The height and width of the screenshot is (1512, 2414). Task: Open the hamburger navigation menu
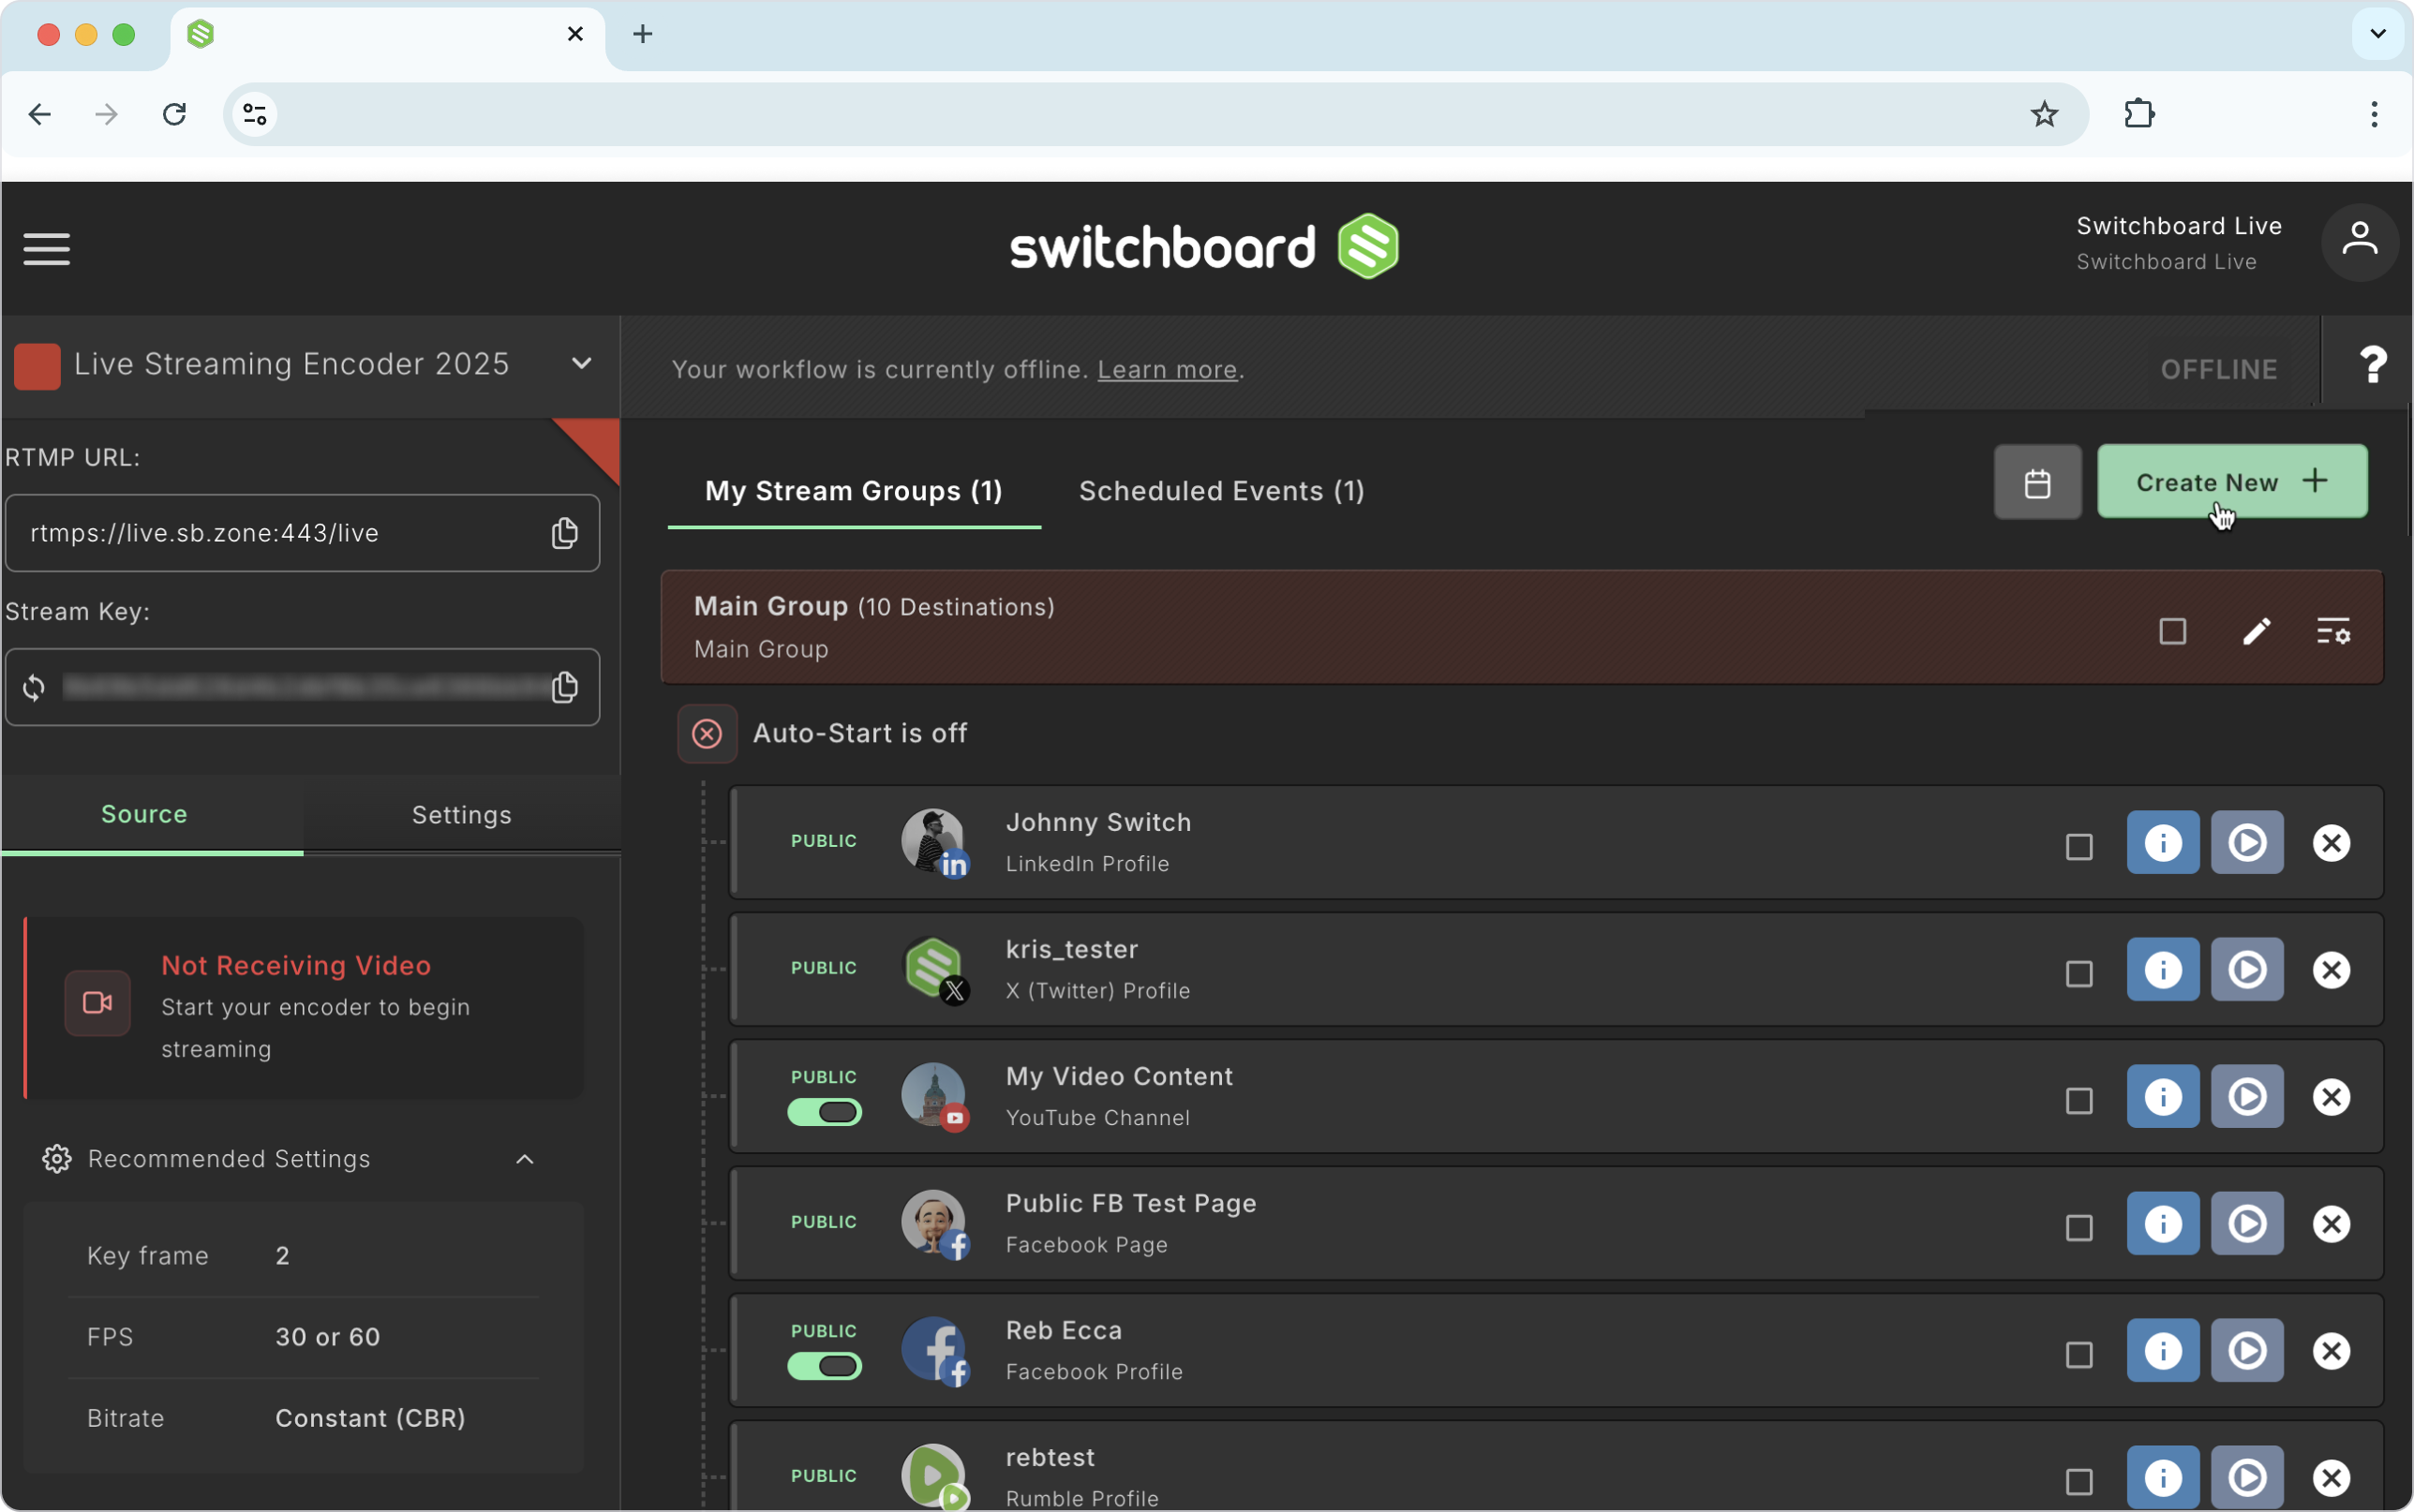coord(46,249)
